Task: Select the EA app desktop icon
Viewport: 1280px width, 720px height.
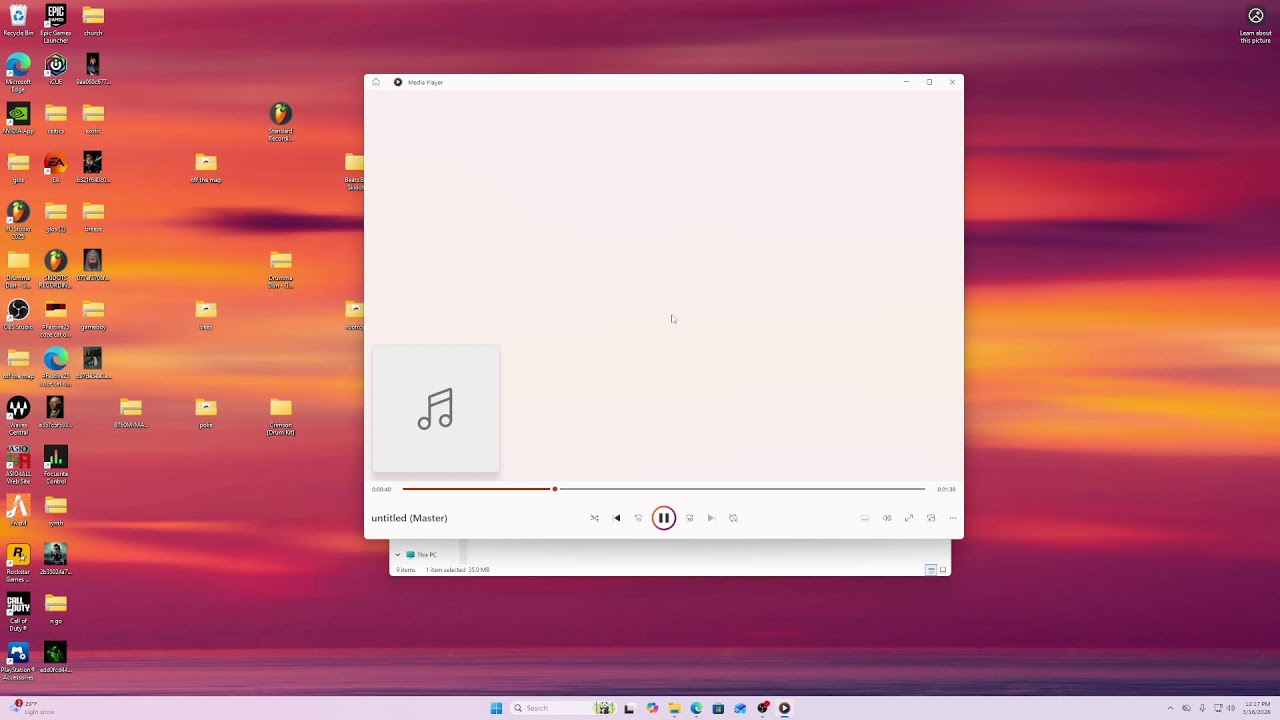Action: 56,167
